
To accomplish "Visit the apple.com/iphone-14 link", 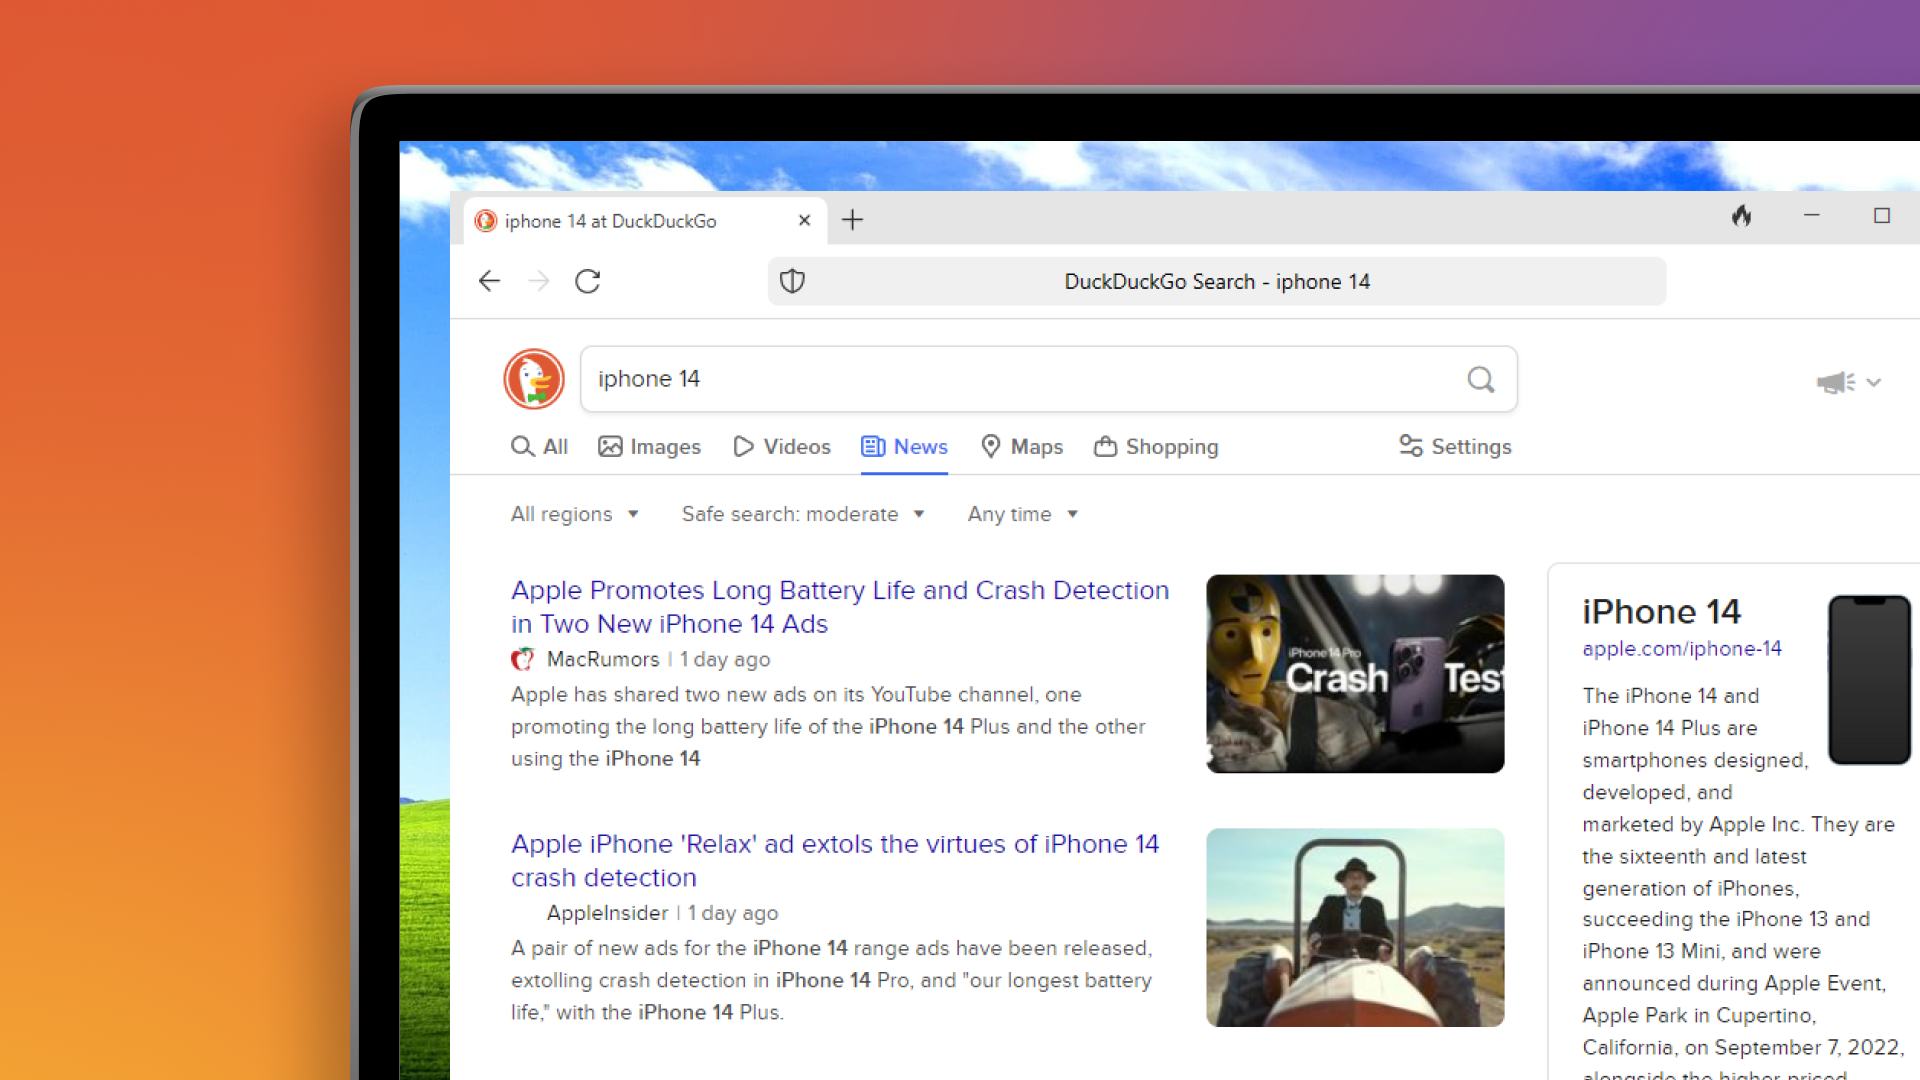I will pyautogui.click(x=1683, y=648).
